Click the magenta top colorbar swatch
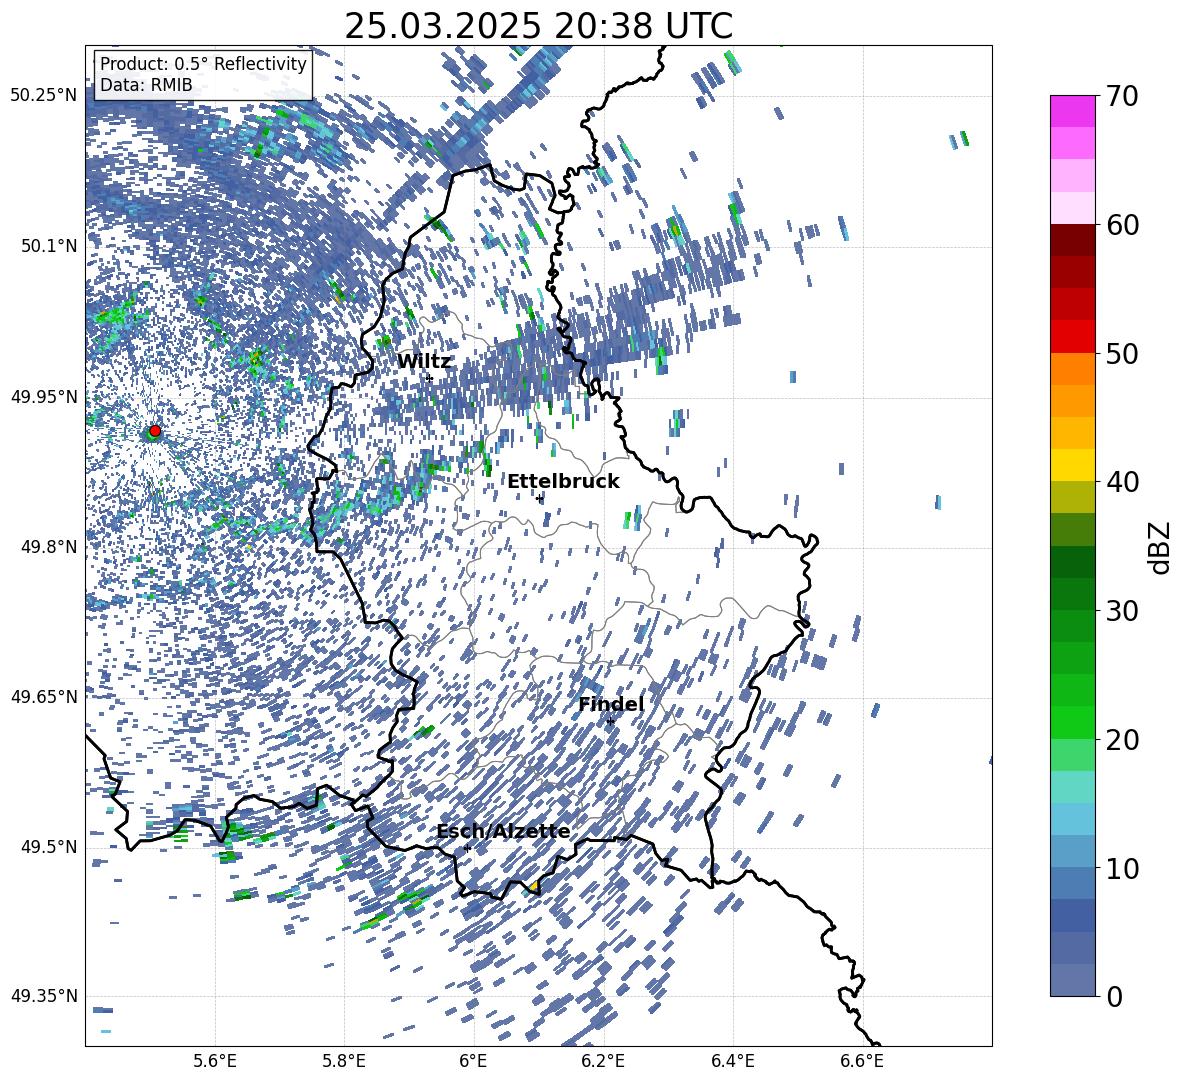This screenshot has width=1184, height=1081. (x=1072, y=112)
